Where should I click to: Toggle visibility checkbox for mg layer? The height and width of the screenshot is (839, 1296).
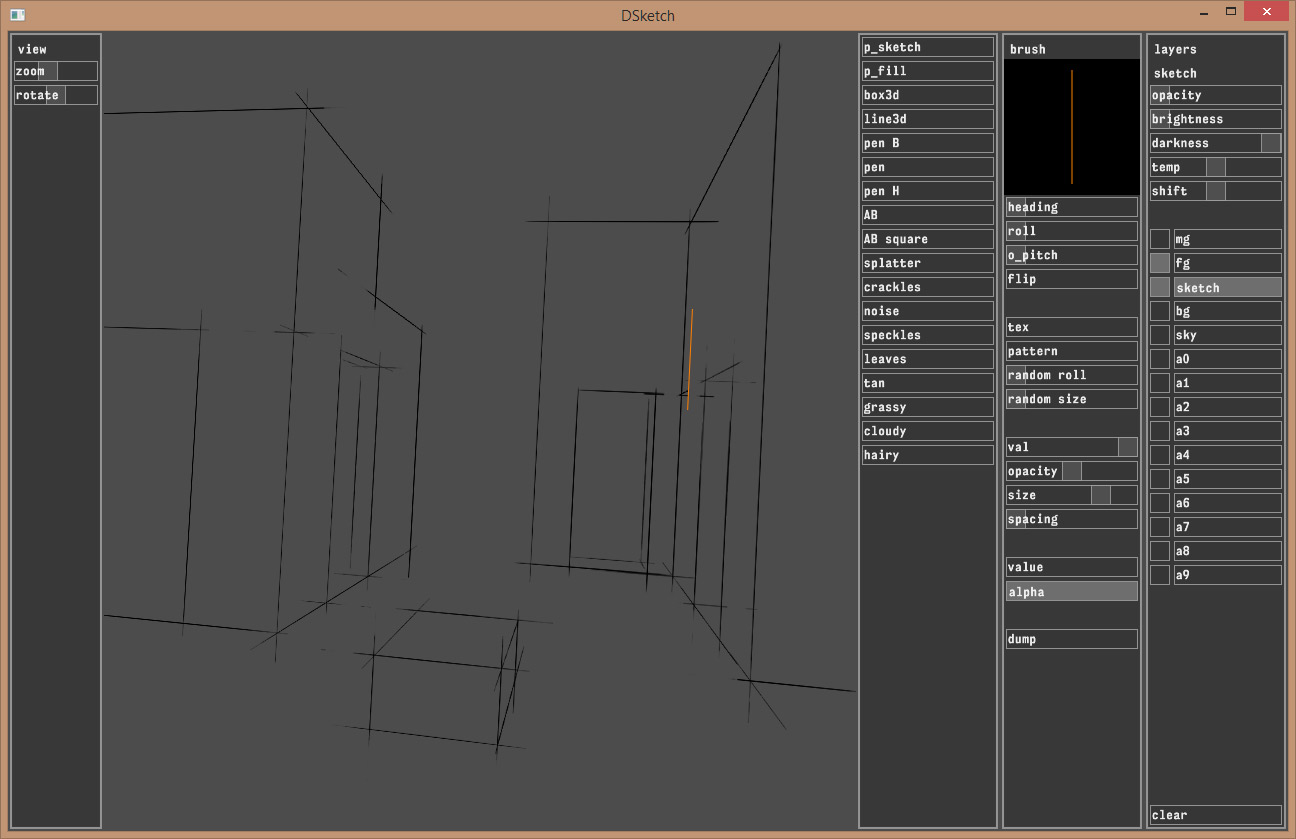pyautogui.click(x=1160, y=239)
